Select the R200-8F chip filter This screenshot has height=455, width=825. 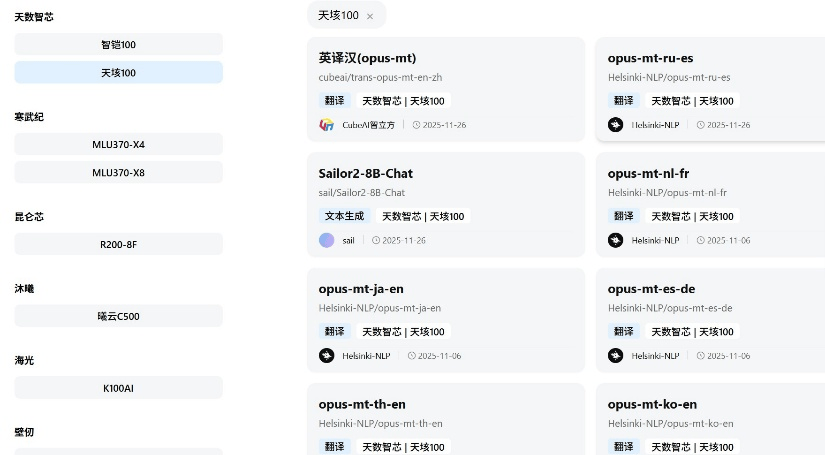pos(118,244)
